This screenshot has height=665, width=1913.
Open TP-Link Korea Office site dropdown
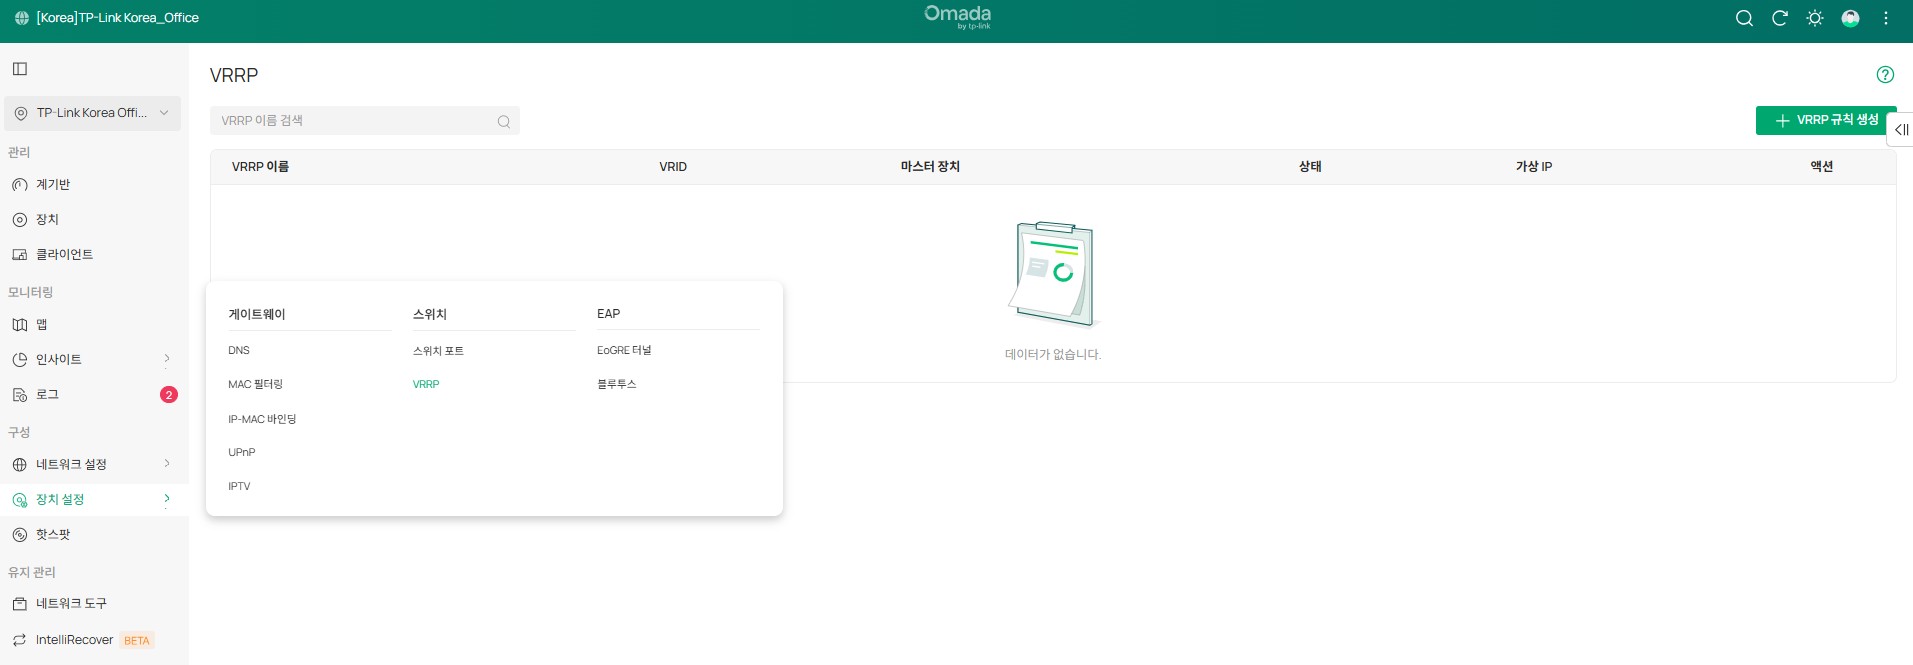click(92, 113)
